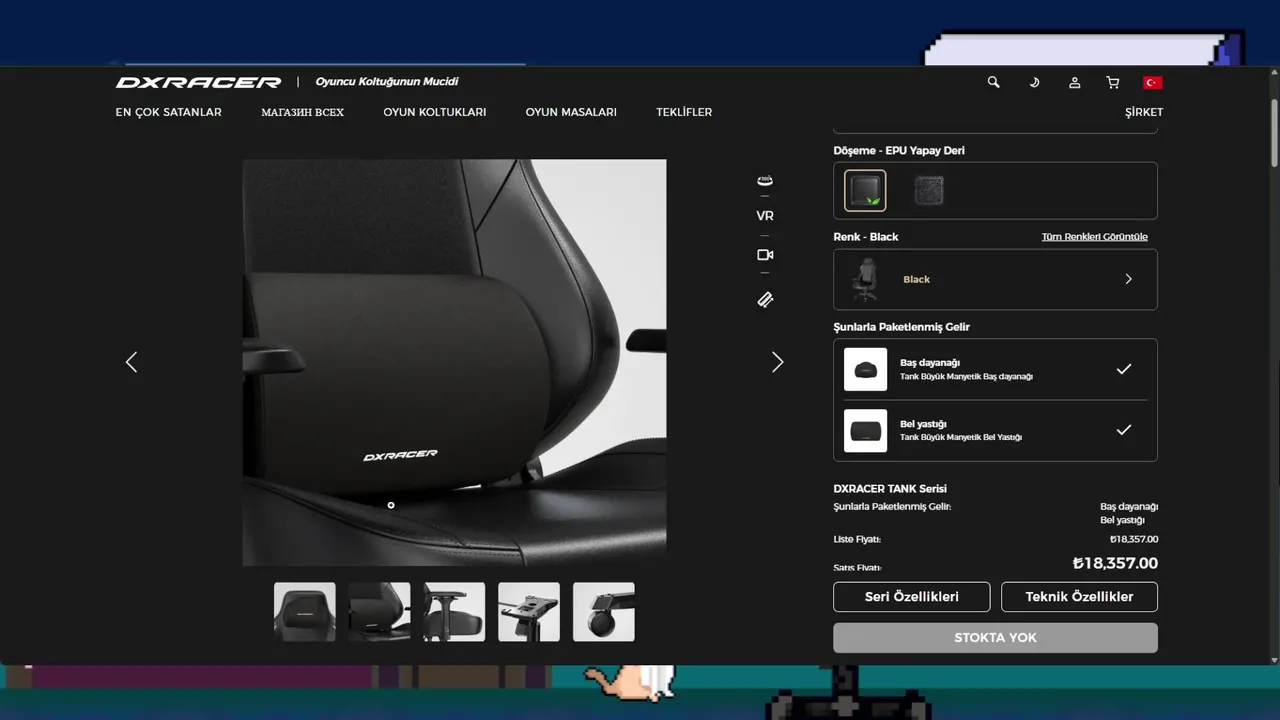Open МАГАЗИН ВСЕХ menu item
The height and width of the screenshot is (720, 1280).
(x=302, y=112)
